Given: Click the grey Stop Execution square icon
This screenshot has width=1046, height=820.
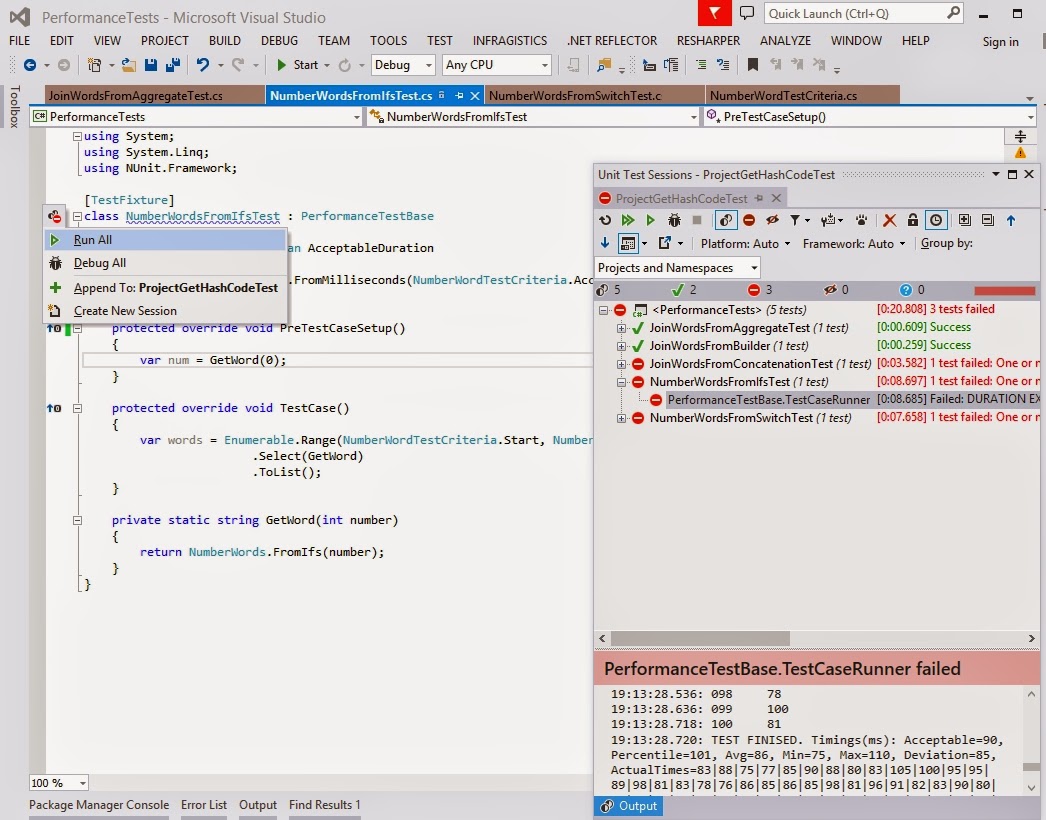Looking at the screenshot, I should pyautogui.click(x=697, y=220).
